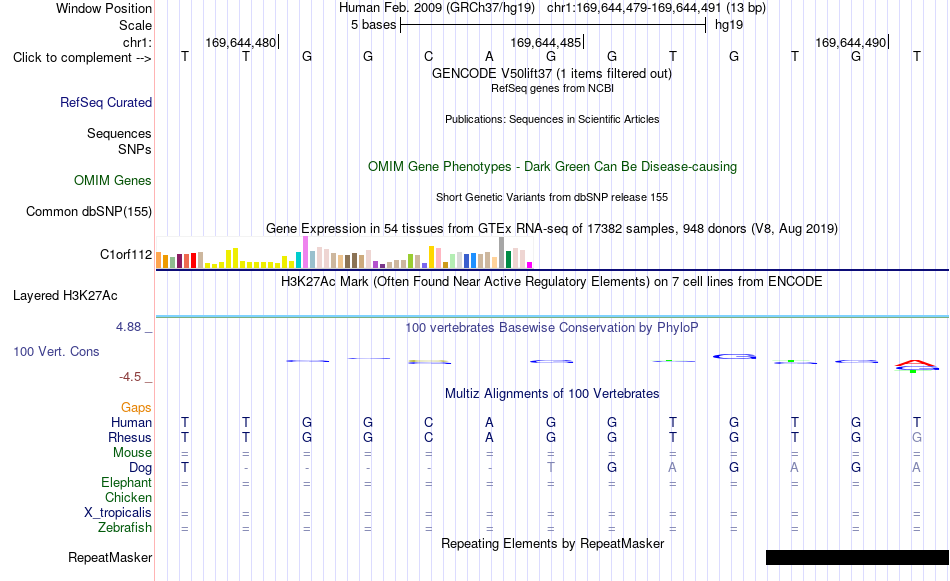Select the Common dbSNP(155) track label
This screenshot has height=581, width=950.
tap(89, 211)
